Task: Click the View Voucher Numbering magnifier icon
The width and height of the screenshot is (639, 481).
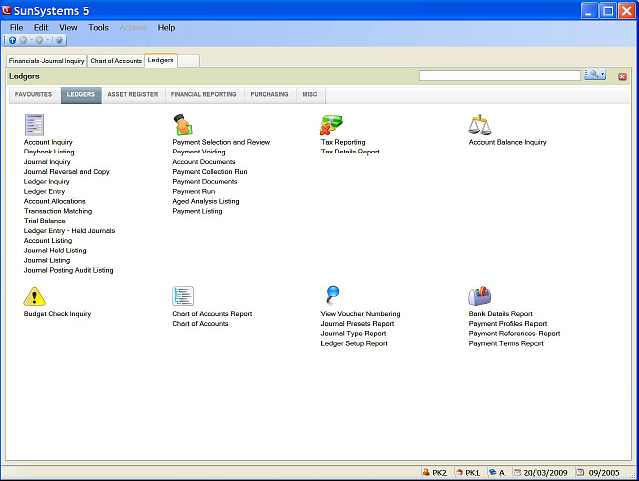Action: pyautogui.click(x=332, y=296)
